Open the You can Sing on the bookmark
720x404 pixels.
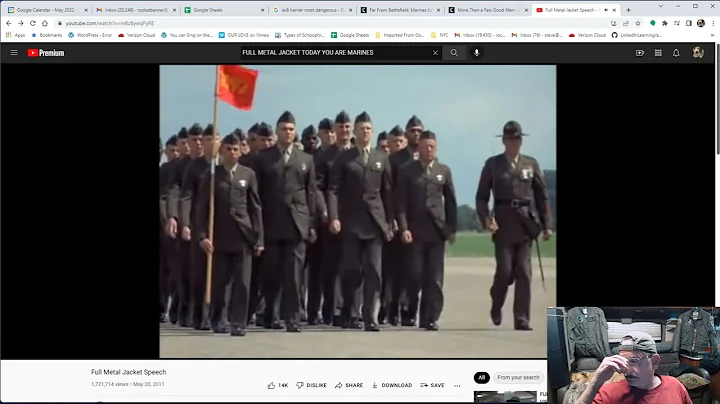tap(186, 35)
